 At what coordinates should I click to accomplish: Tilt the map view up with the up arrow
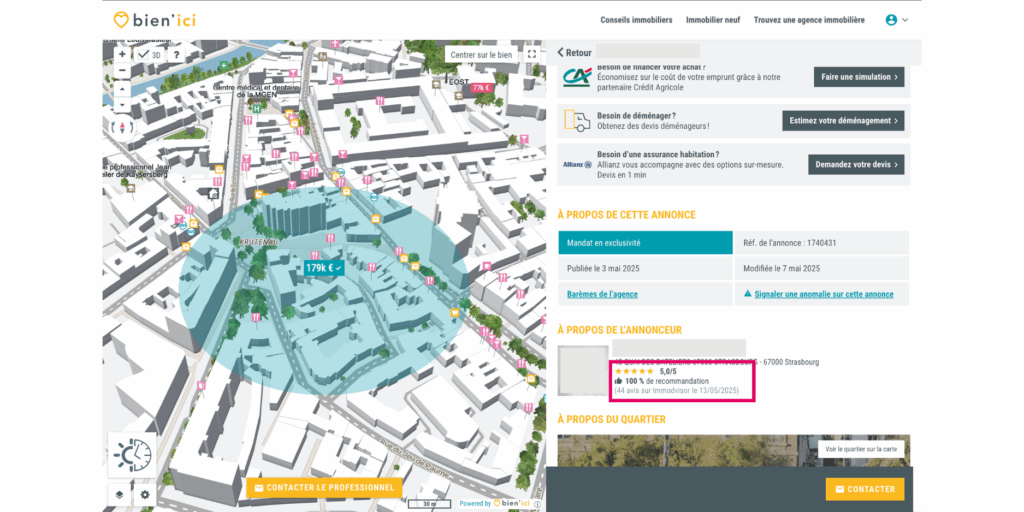point(122,89)
